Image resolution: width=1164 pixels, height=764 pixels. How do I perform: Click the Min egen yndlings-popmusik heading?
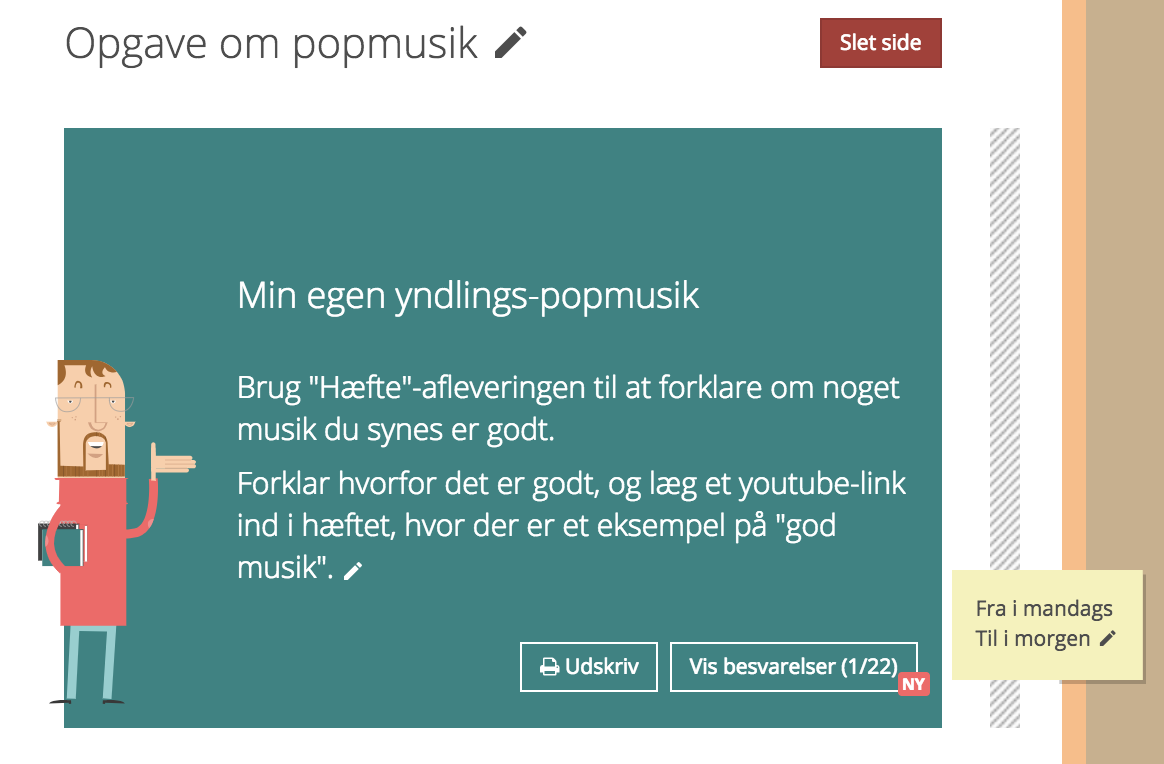pyautogui.click(x=468, y=296)
